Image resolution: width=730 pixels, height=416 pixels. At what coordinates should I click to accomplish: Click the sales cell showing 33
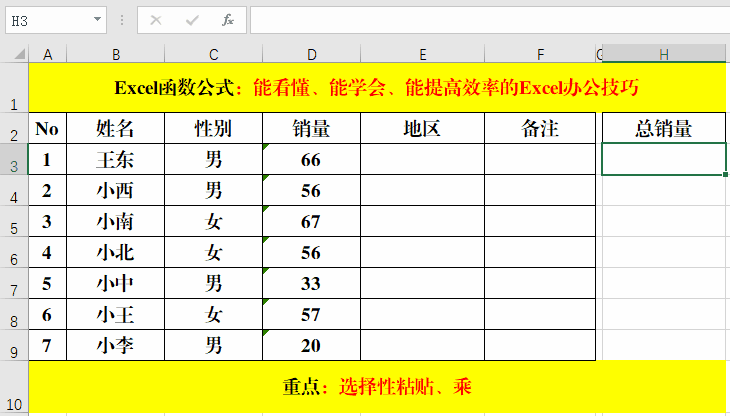pos(311,283)
